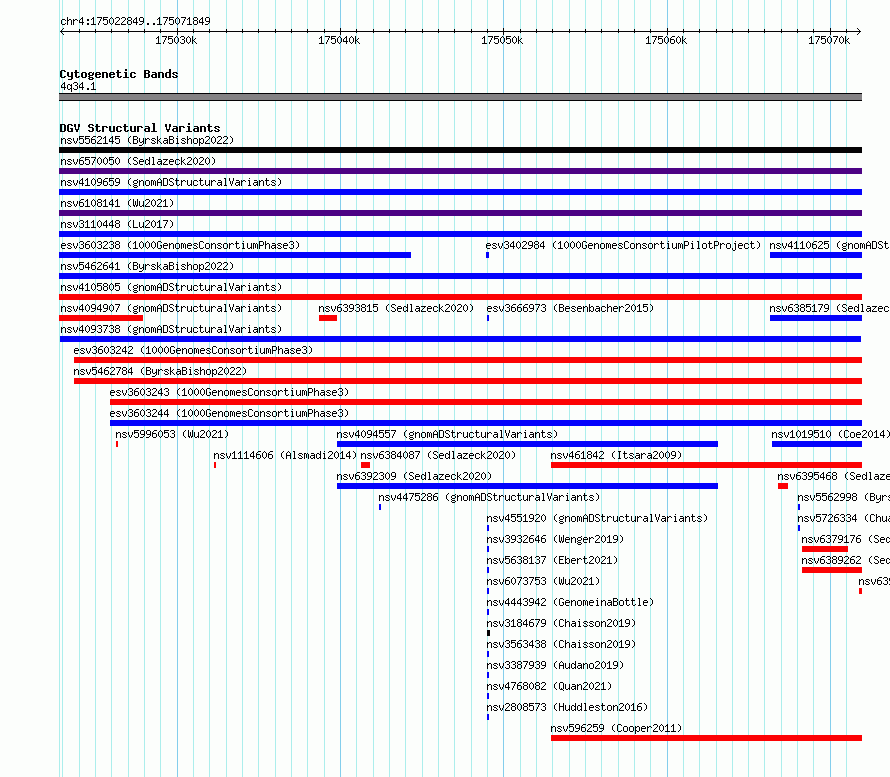Select the purple nsv6108141 variant bar
Screen dimensions: 890x777
pyautogui.click(x=460, y=213)
